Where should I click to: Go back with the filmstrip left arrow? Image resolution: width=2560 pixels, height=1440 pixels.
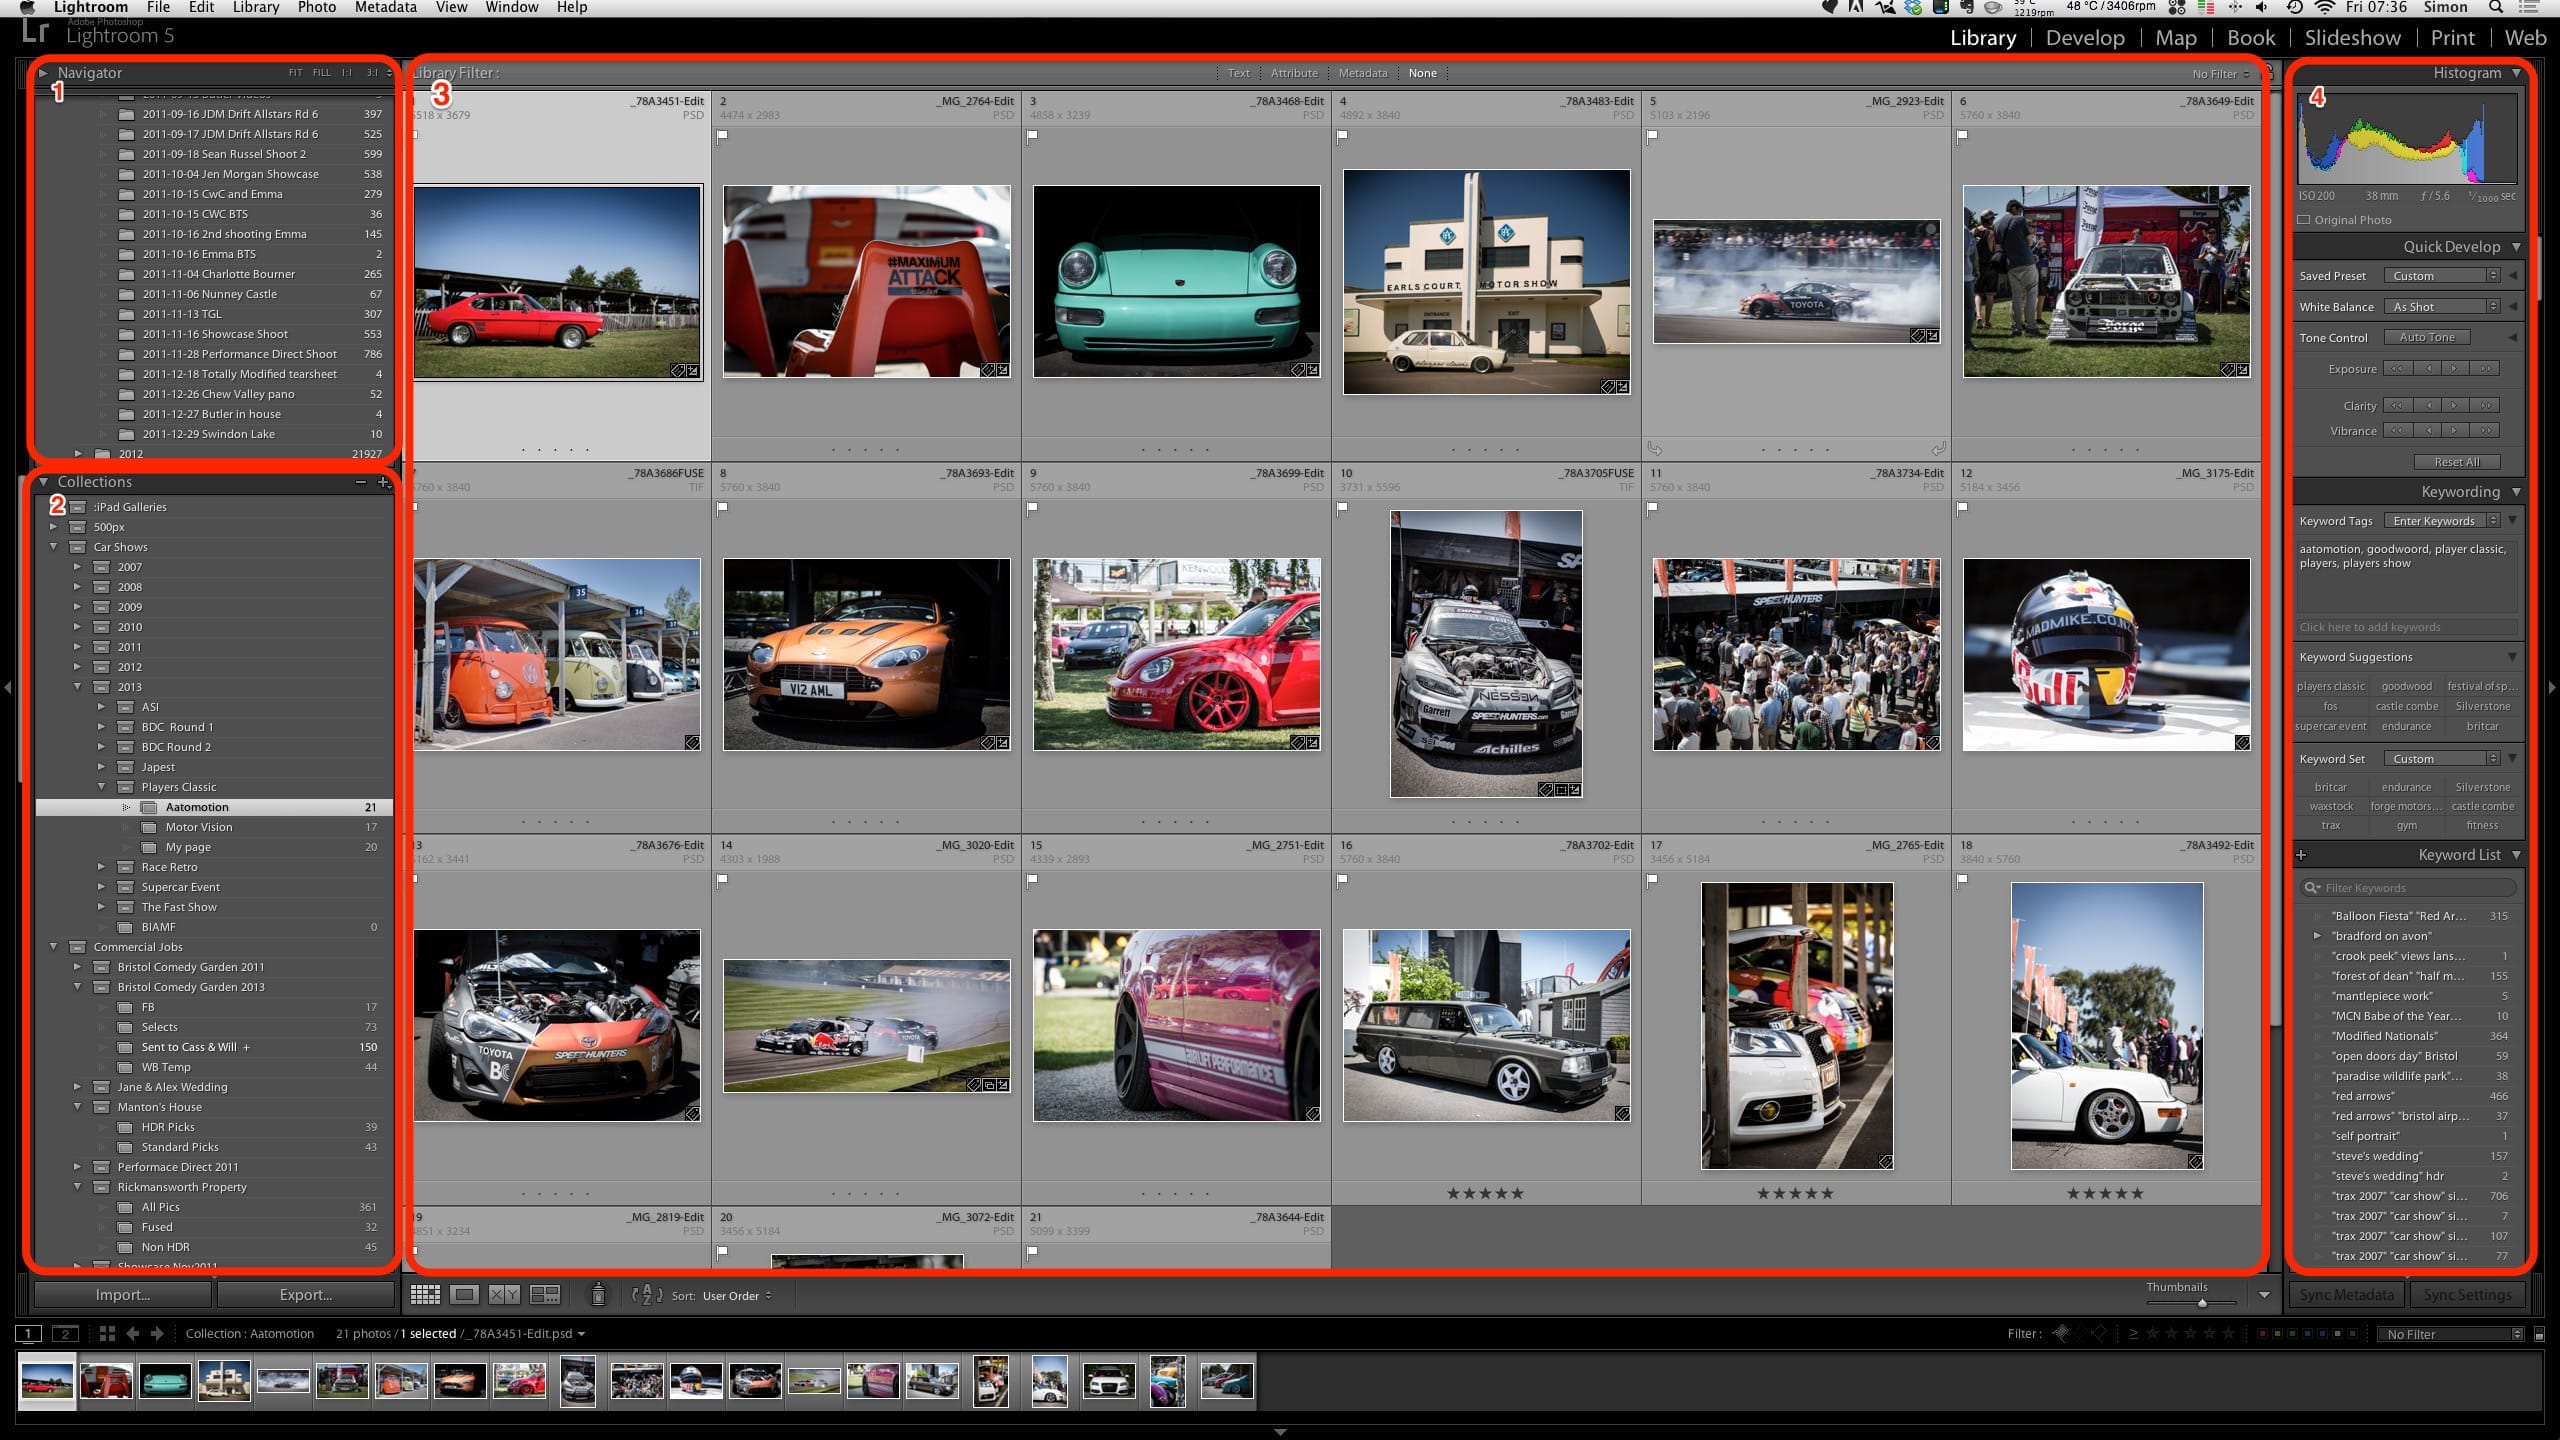(133, 1334)
